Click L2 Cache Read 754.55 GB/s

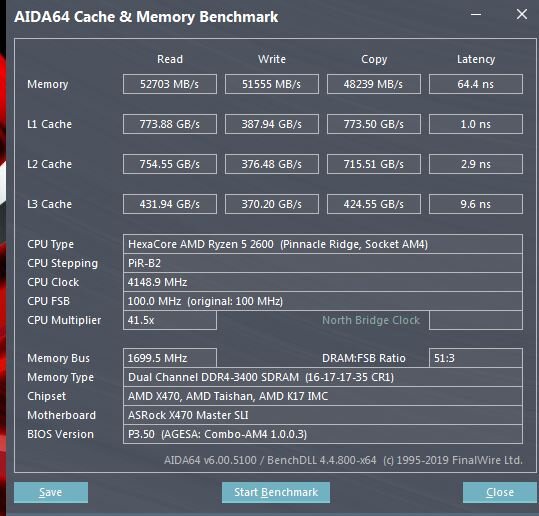(170, 164)
